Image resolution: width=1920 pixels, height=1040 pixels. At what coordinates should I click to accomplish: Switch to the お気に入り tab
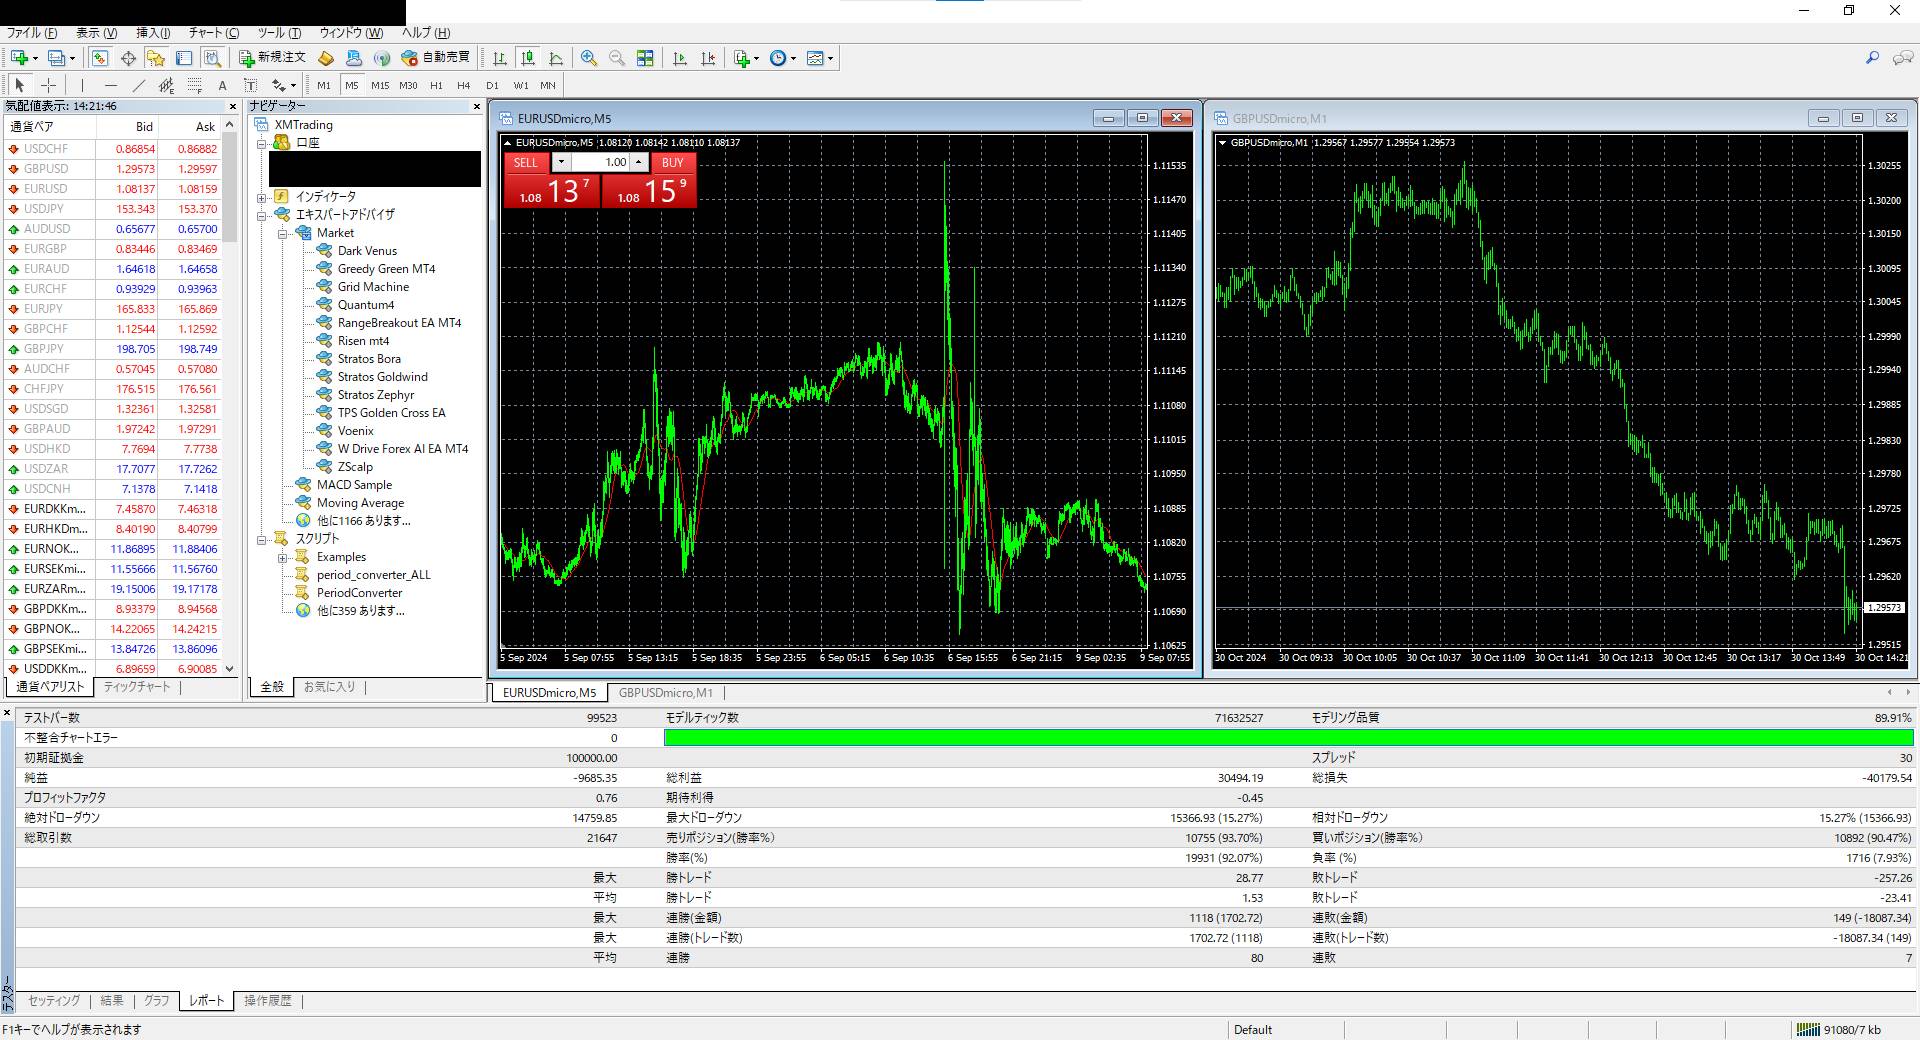coord(329,687)
